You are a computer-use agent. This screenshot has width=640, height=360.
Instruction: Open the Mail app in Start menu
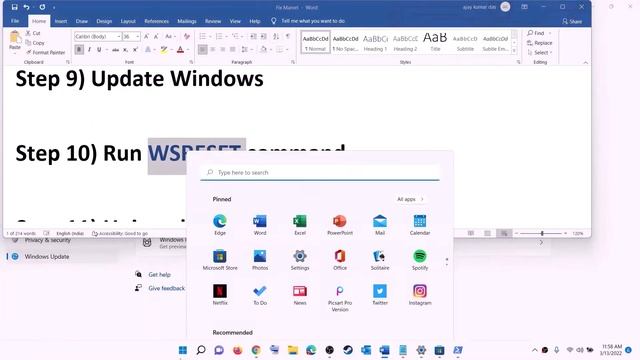pyautogui.click(x=380, y=224)
